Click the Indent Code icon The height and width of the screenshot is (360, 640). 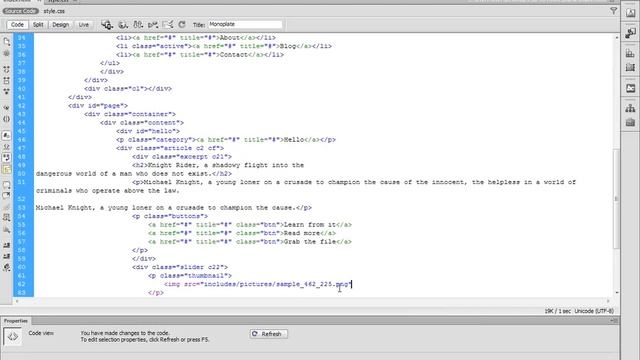point(7,245)
